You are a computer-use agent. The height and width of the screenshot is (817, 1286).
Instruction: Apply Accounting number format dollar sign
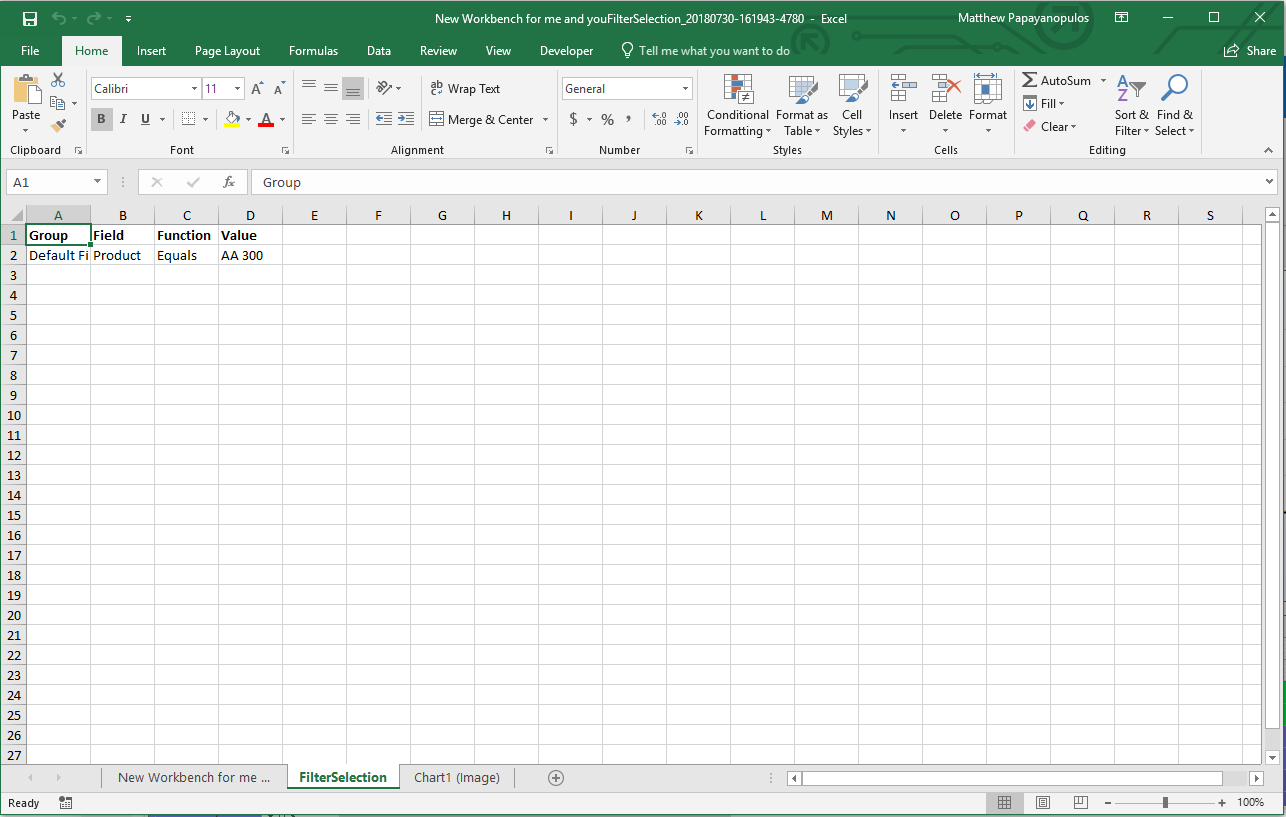(x=573, y=119)
